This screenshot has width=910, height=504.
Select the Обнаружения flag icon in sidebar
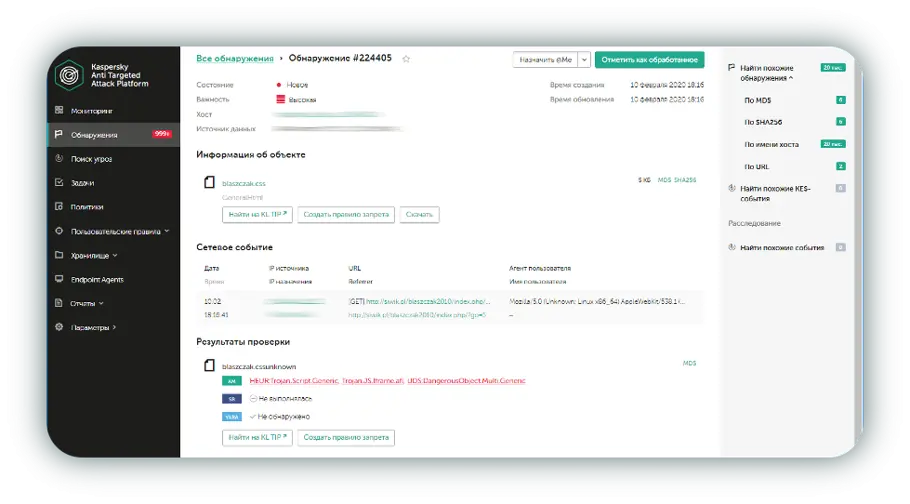click(59, 134)
